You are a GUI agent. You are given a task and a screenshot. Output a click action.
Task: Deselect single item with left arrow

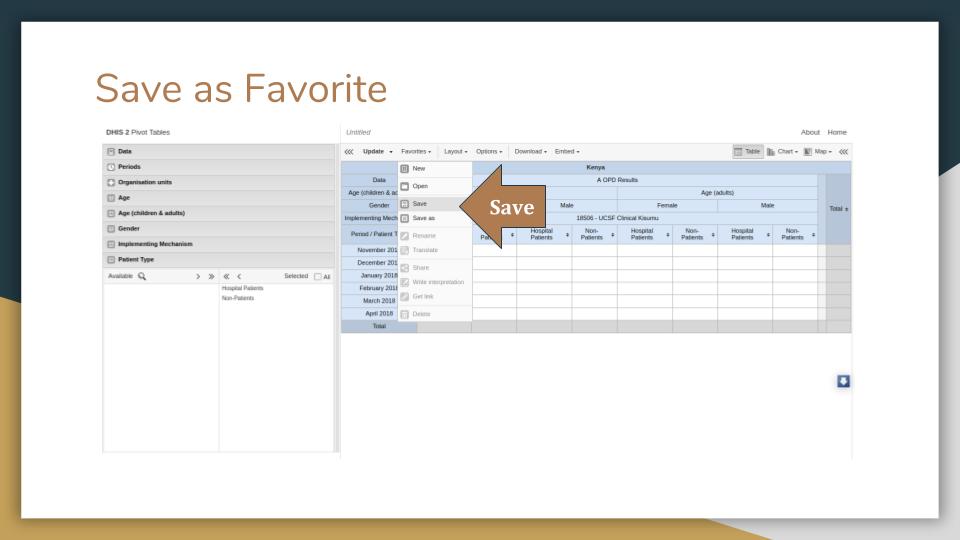point(239,276)
